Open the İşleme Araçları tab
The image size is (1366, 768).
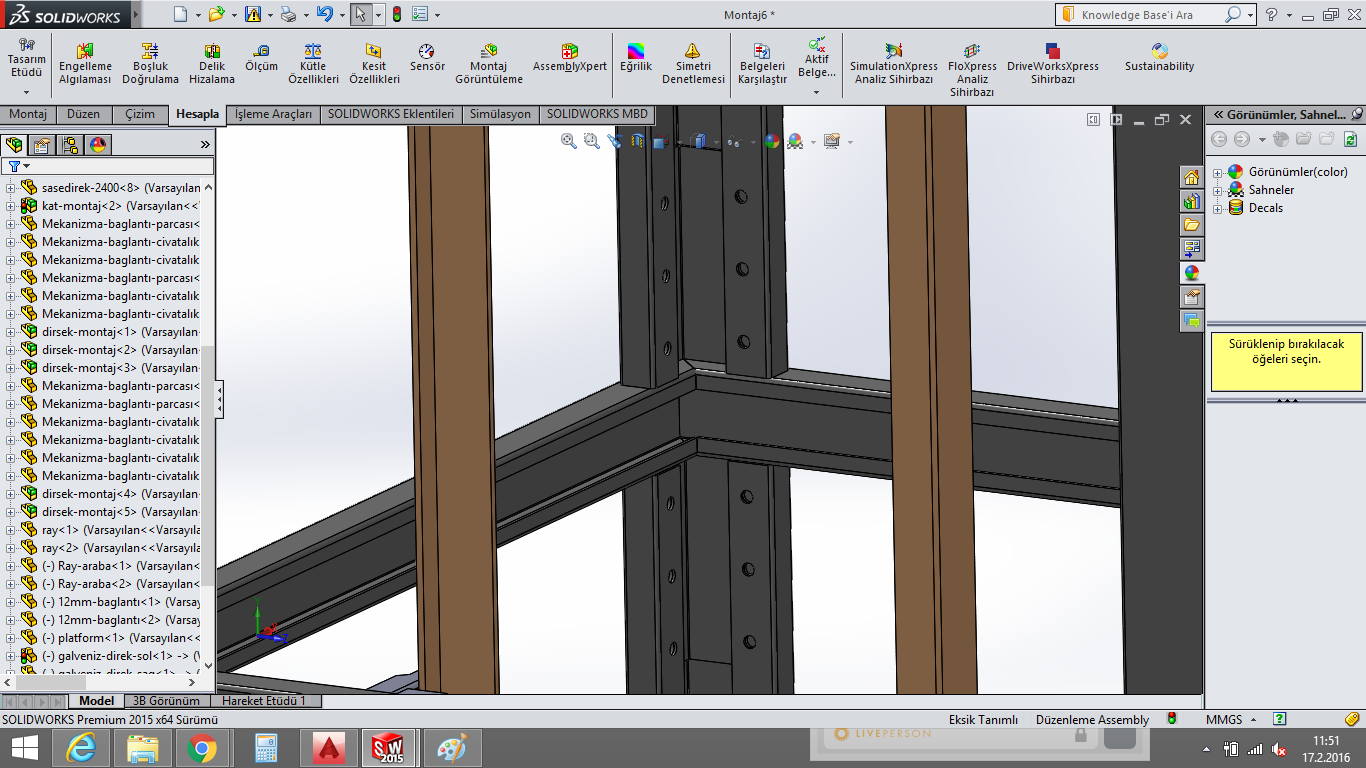tap(273, 114)
